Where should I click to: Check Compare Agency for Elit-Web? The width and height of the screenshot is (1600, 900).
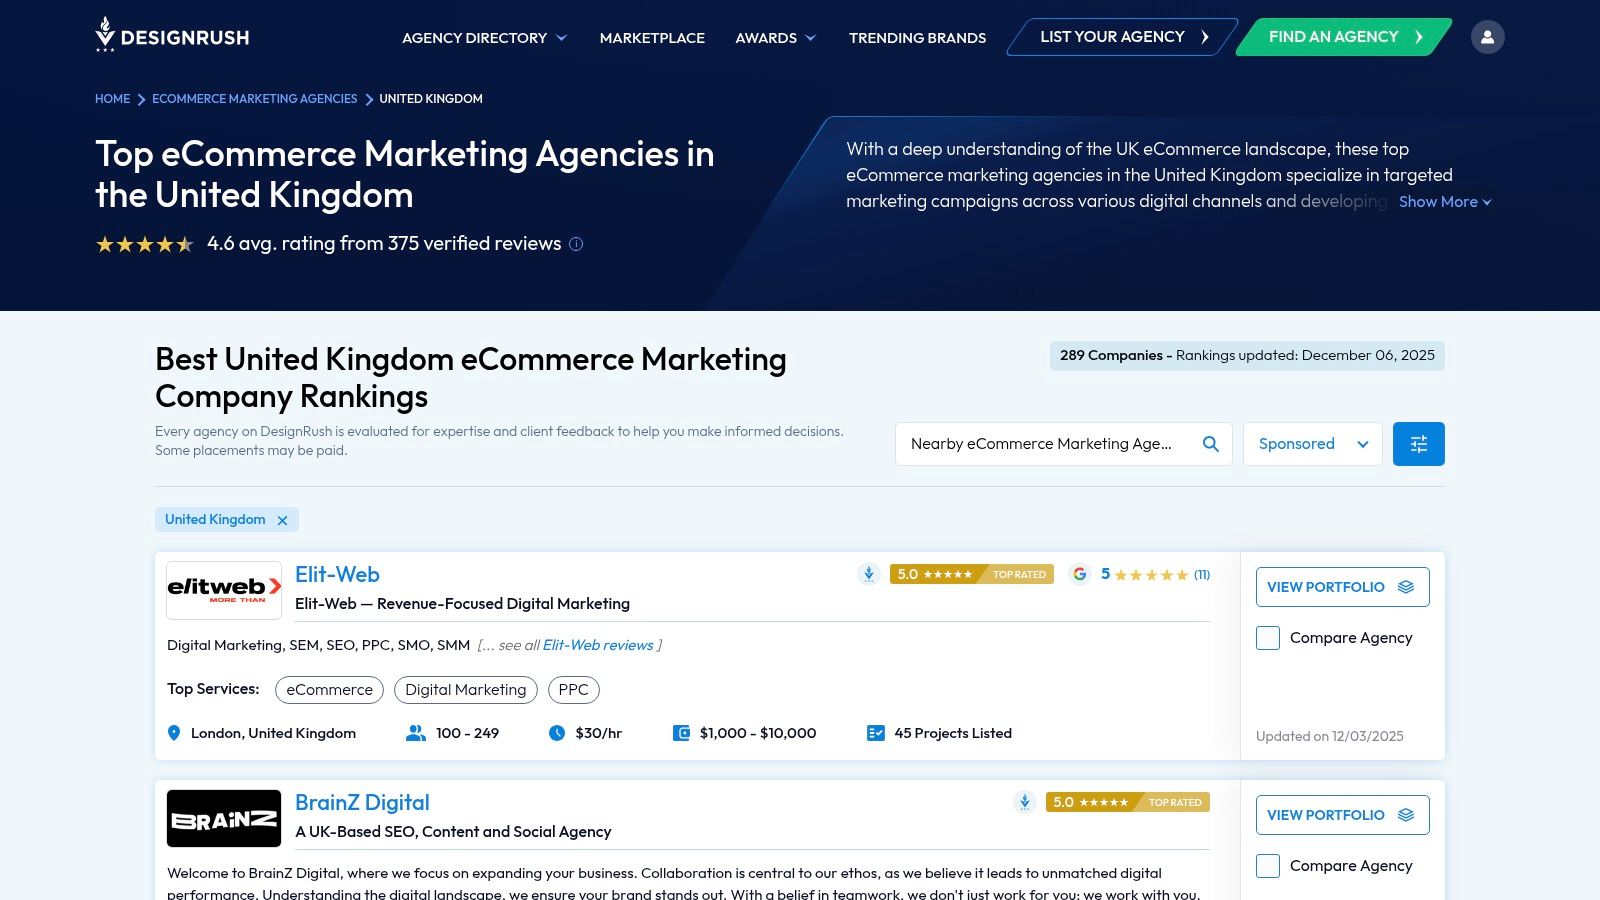1268,638
